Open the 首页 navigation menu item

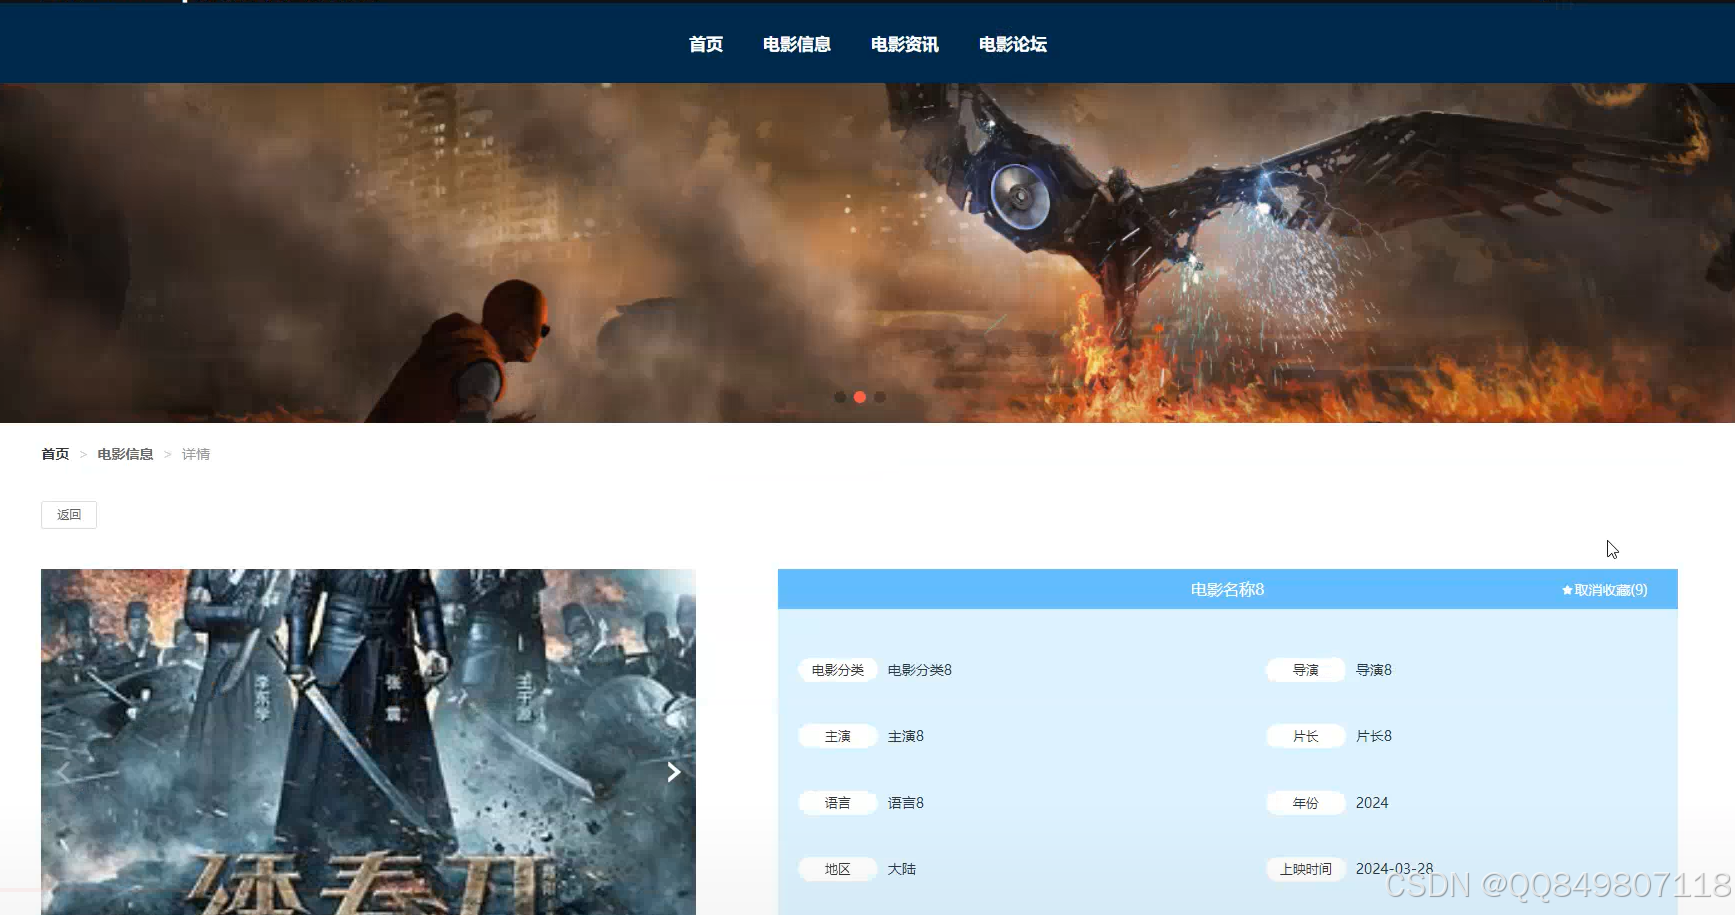[705, 44]
